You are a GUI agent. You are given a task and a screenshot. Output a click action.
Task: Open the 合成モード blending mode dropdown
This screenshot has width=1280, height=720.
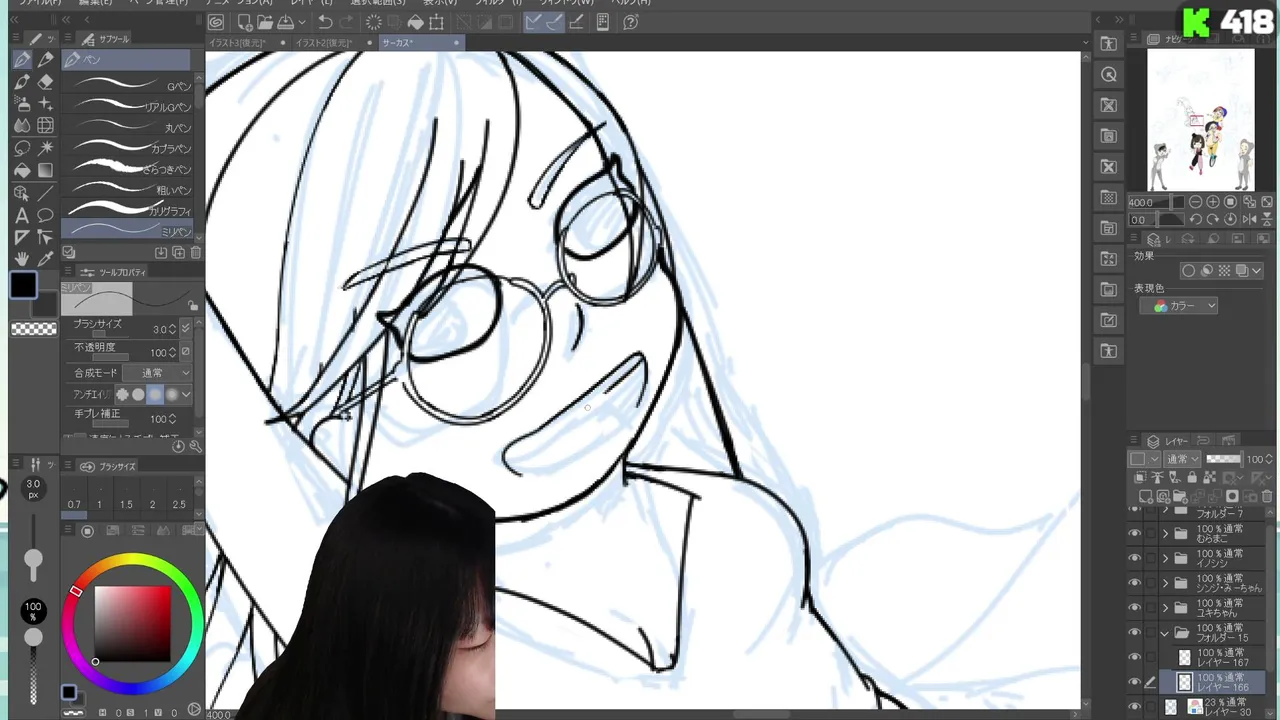[x=157, y=373]
